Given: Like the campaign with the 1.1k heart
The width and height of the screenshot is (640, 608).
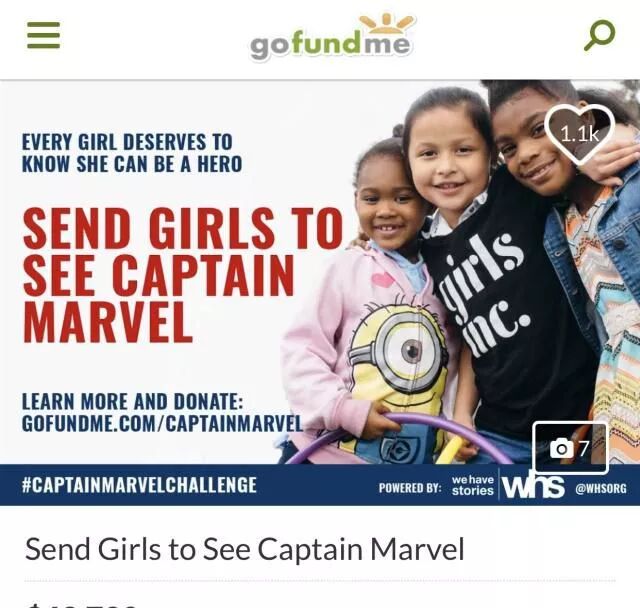Looking at the screenshot, I should 580,135.
